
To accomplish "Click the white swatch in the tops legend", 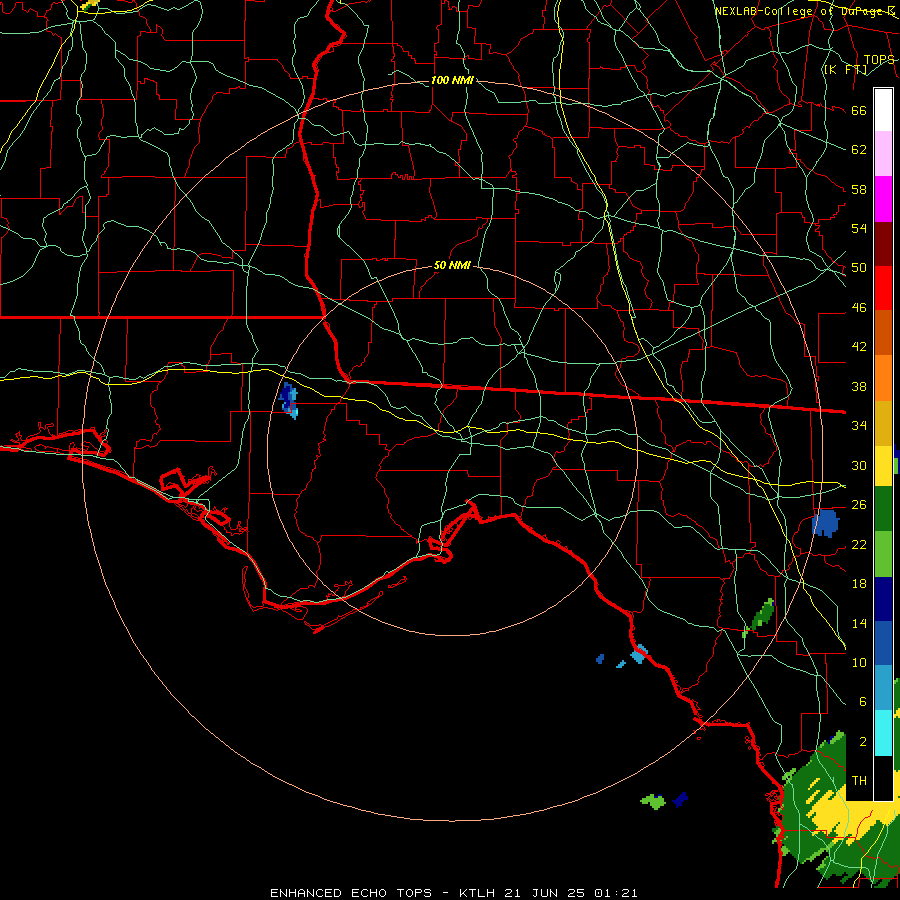I will click(883, 110).
